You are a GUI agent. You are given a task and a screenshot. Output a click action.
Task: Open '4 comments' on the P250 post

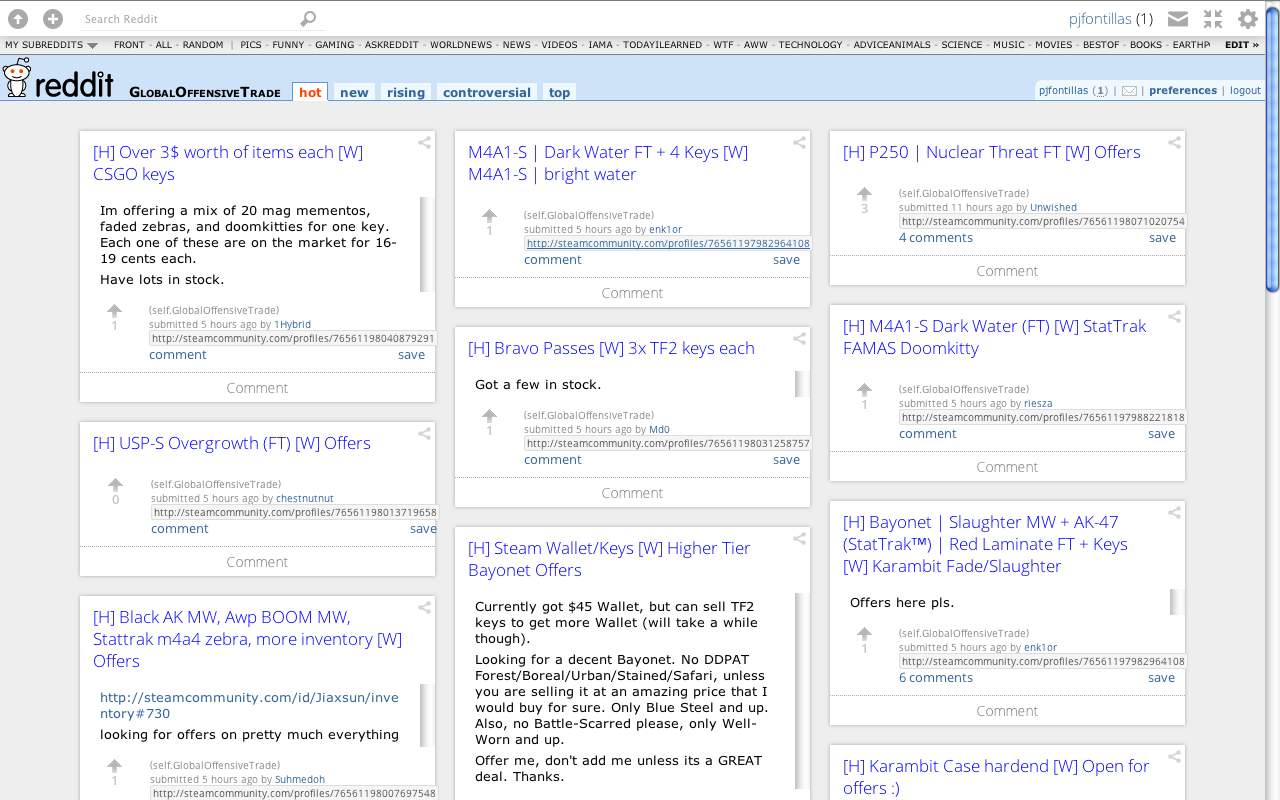coord(936,238)
